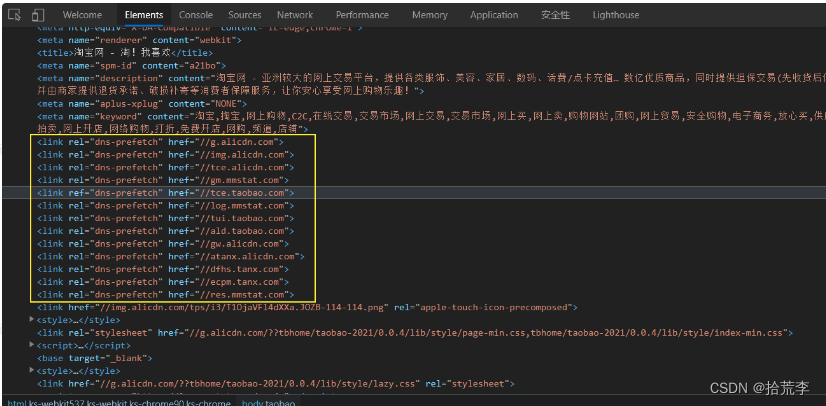Select the //atanx.alicdn.com dns-prefetch link line
The image size is (826, 406).
coord(171,256)
